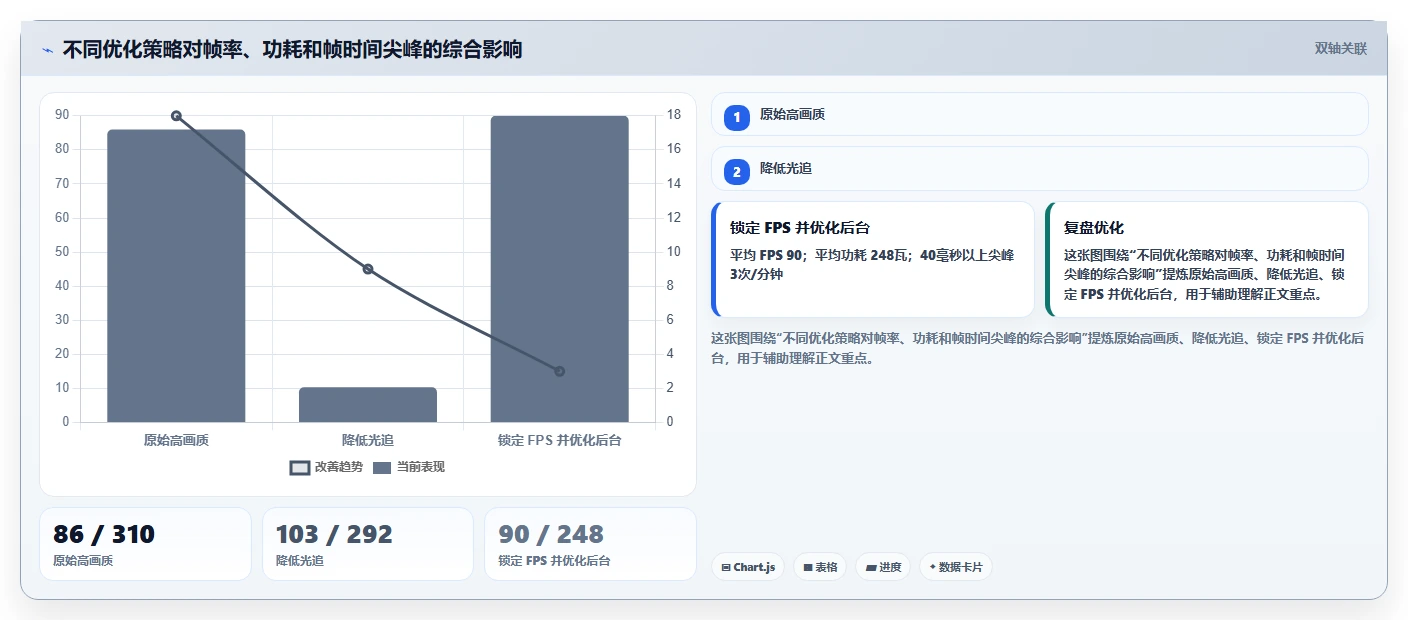Click the 90 / 248 stat card

coord(590,544)
